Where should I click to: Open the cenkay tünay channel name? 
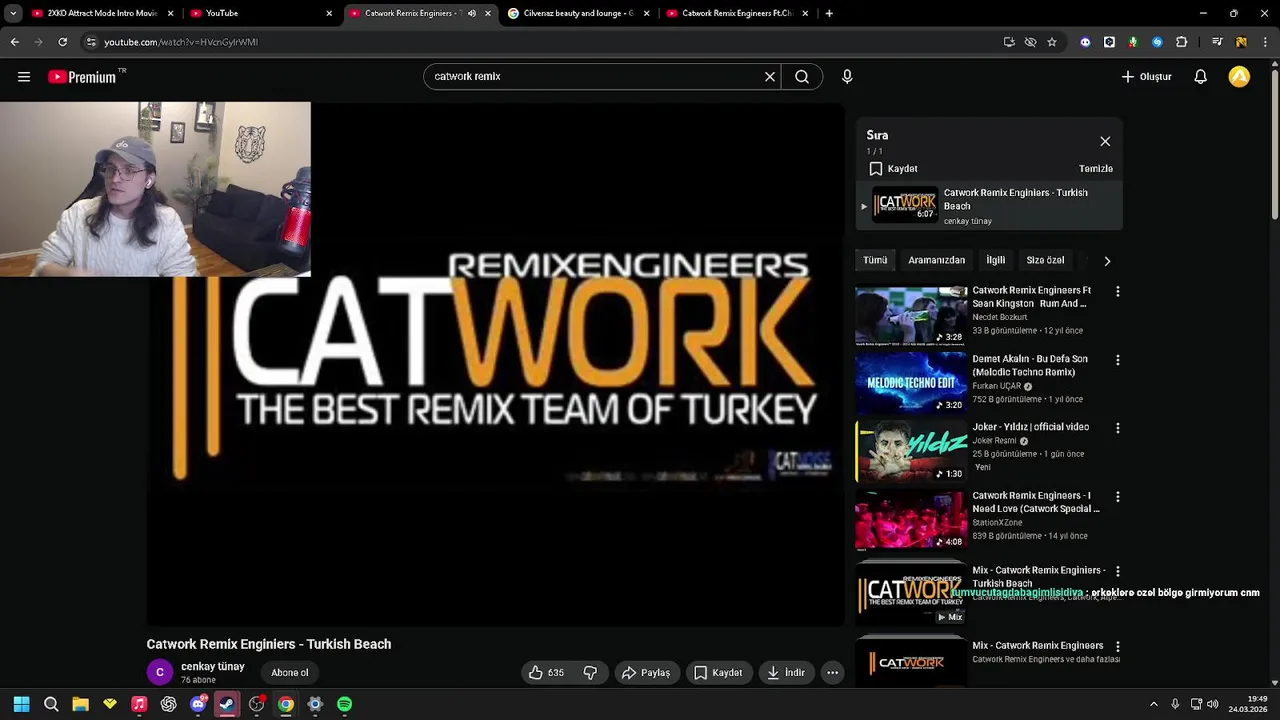213,666
